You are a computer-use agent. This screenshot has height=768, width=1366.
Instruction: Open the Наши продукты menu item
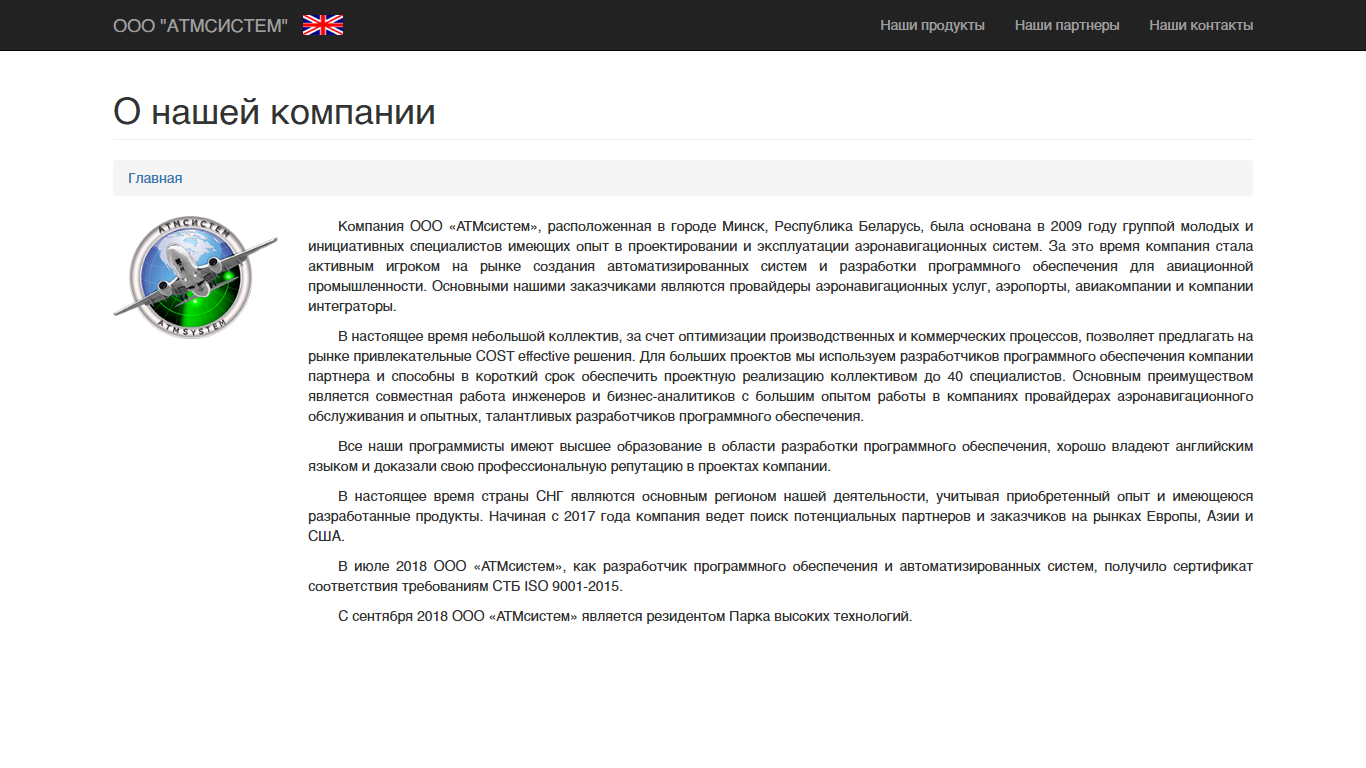pyautogui.click(x=932, y=25)
